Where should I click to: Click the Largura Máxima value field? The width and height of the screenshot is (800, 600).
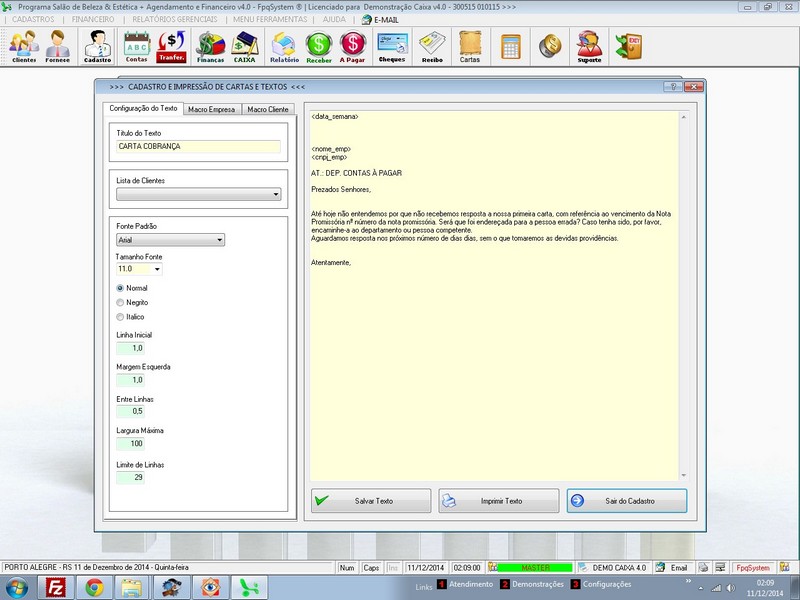[130, 444]
